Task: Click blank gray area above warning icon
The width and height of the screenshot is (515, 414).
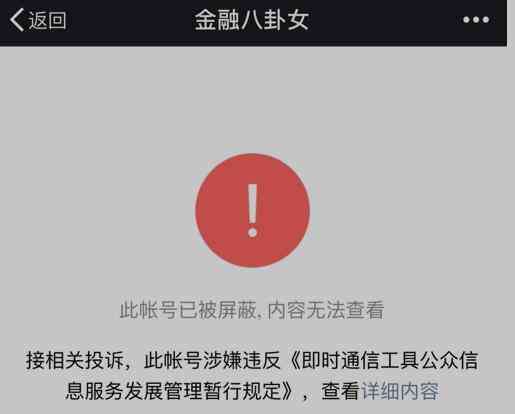Action: click(x=252, y=100)
